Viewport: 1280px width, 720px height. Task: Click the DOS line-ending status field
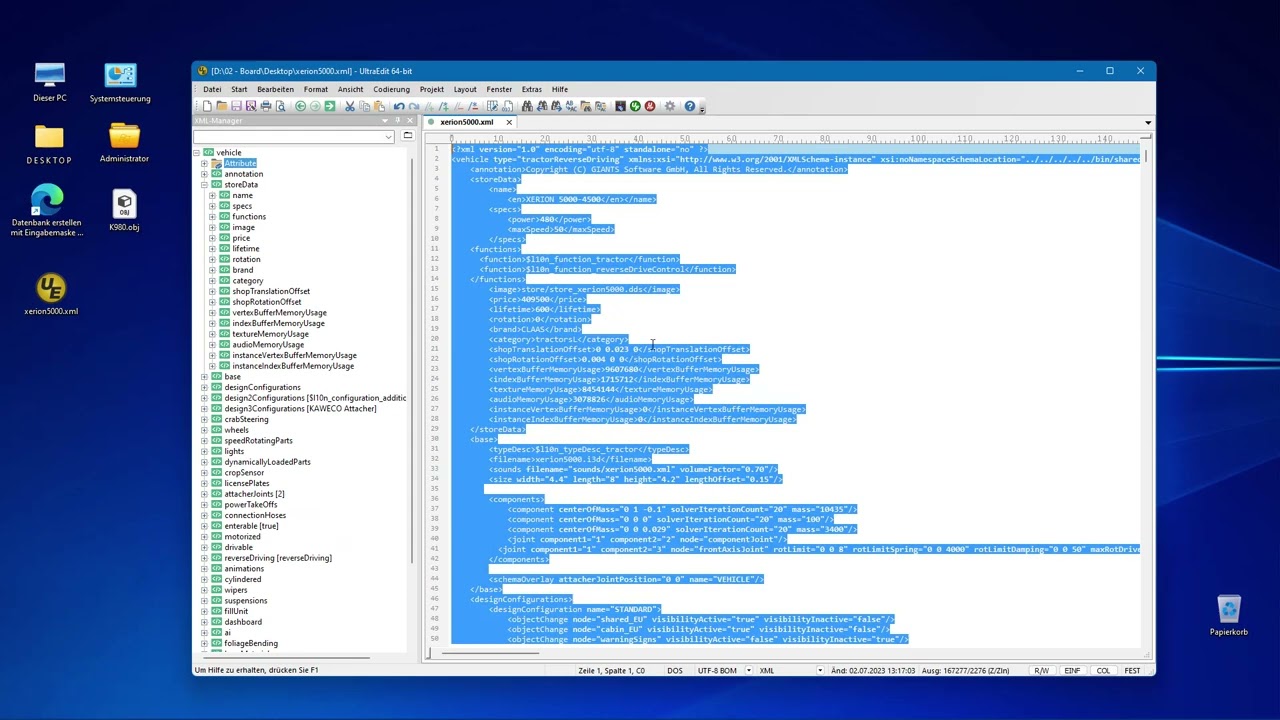[675, 670]
